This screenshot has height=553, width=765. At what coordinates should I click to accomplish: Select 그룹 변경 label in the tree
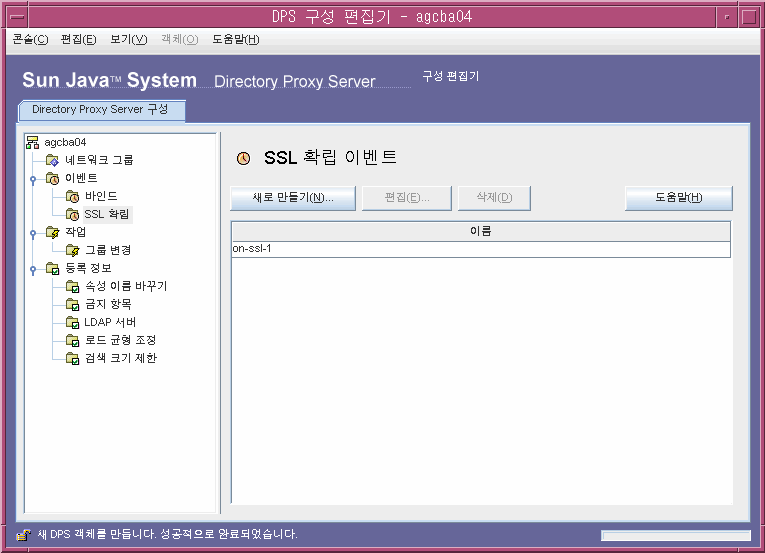click(x=108, y=250)
